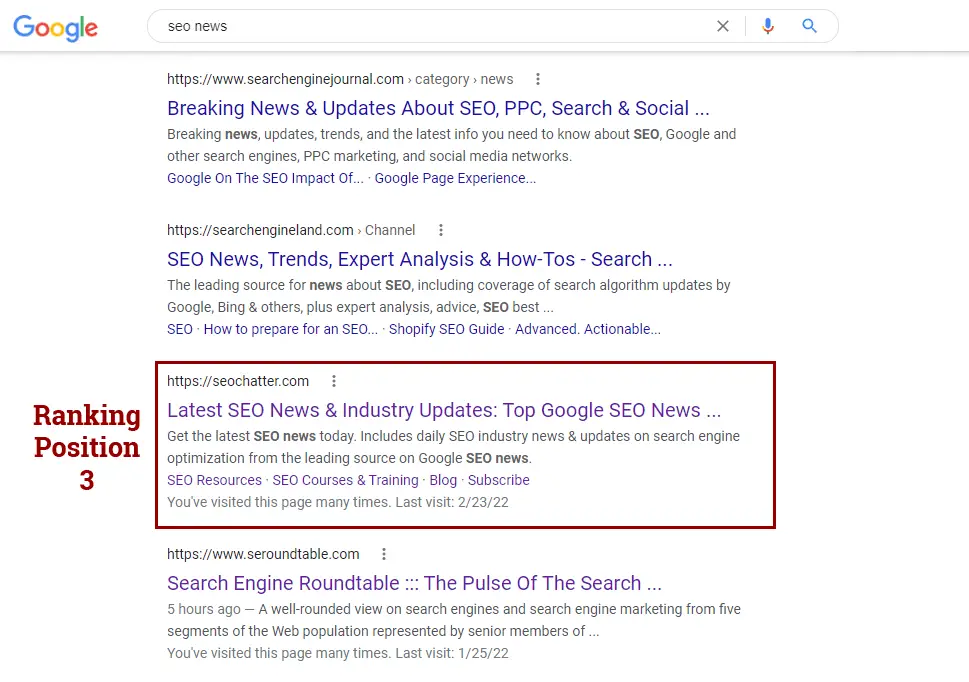Click the Google logo
Image resolution: width=969 pixels, height=682 pixels.
pyautogui.click(x=56, y=28)
